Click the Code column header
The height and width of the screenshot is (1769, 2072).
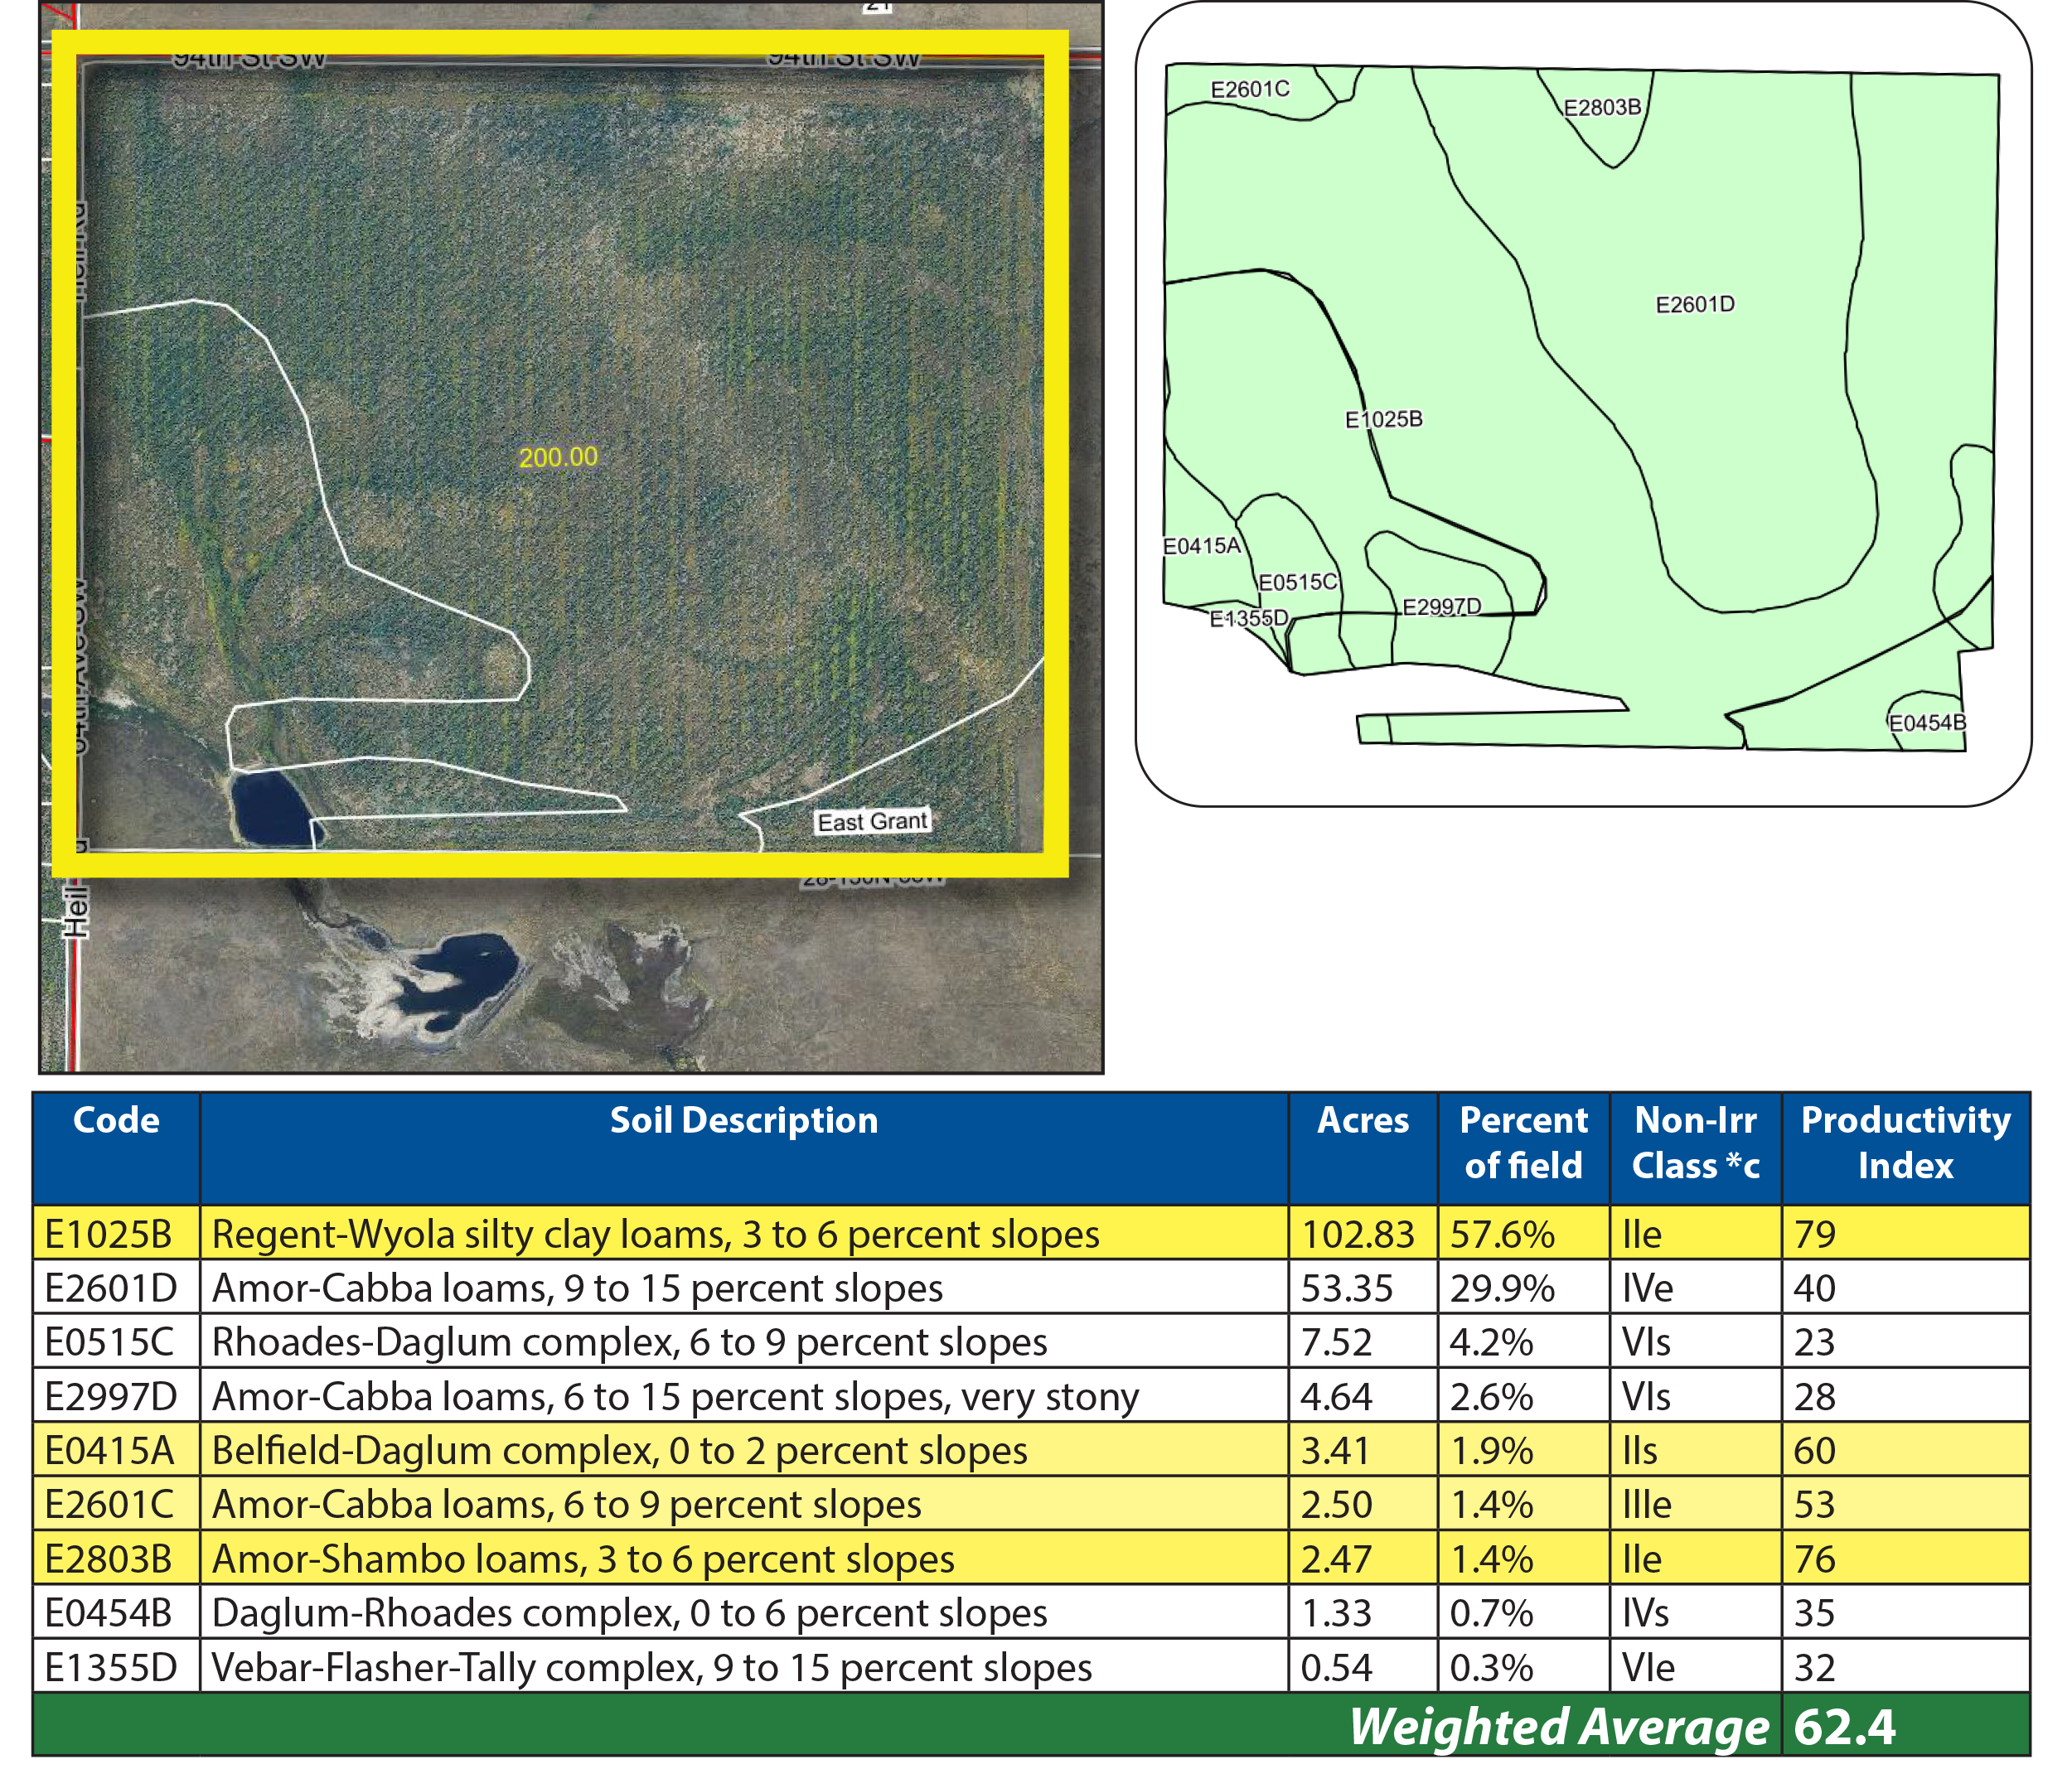116,1120
